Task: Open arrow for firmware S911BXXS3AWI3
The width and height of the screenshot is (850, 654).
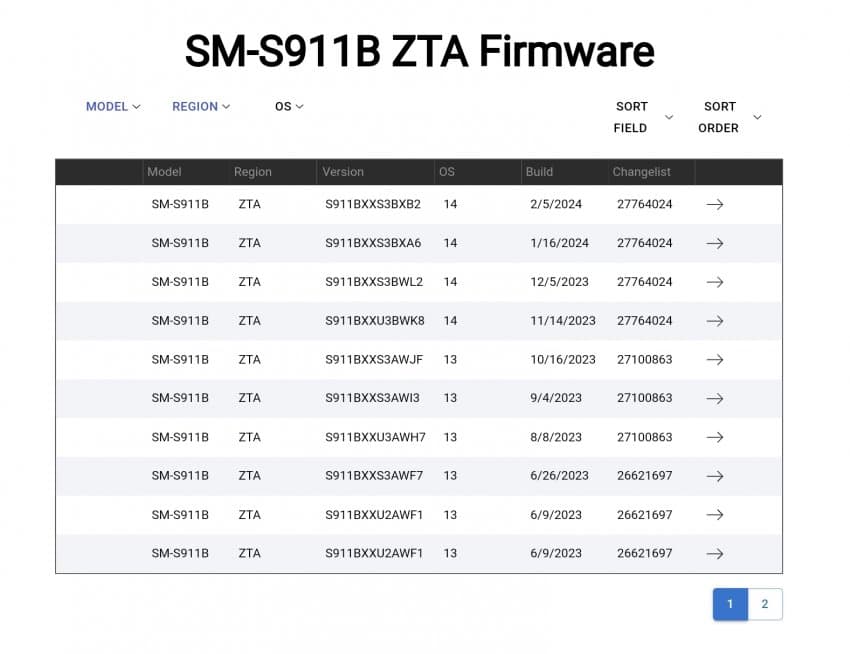Action: [714, 399]
